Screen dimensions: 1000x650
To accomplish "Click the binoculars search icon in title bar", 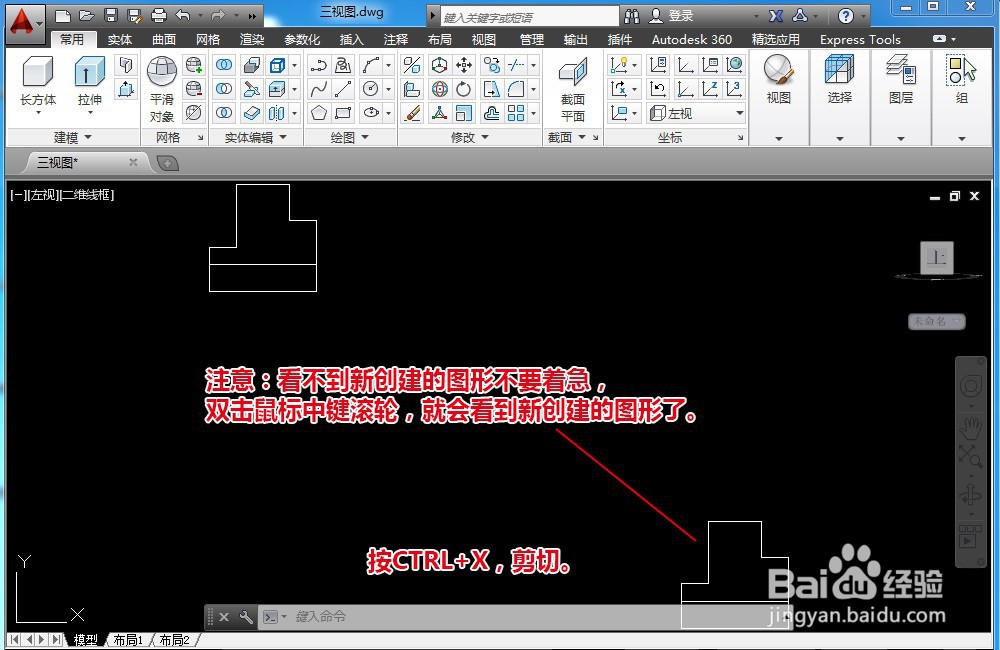I will [631, 16].
